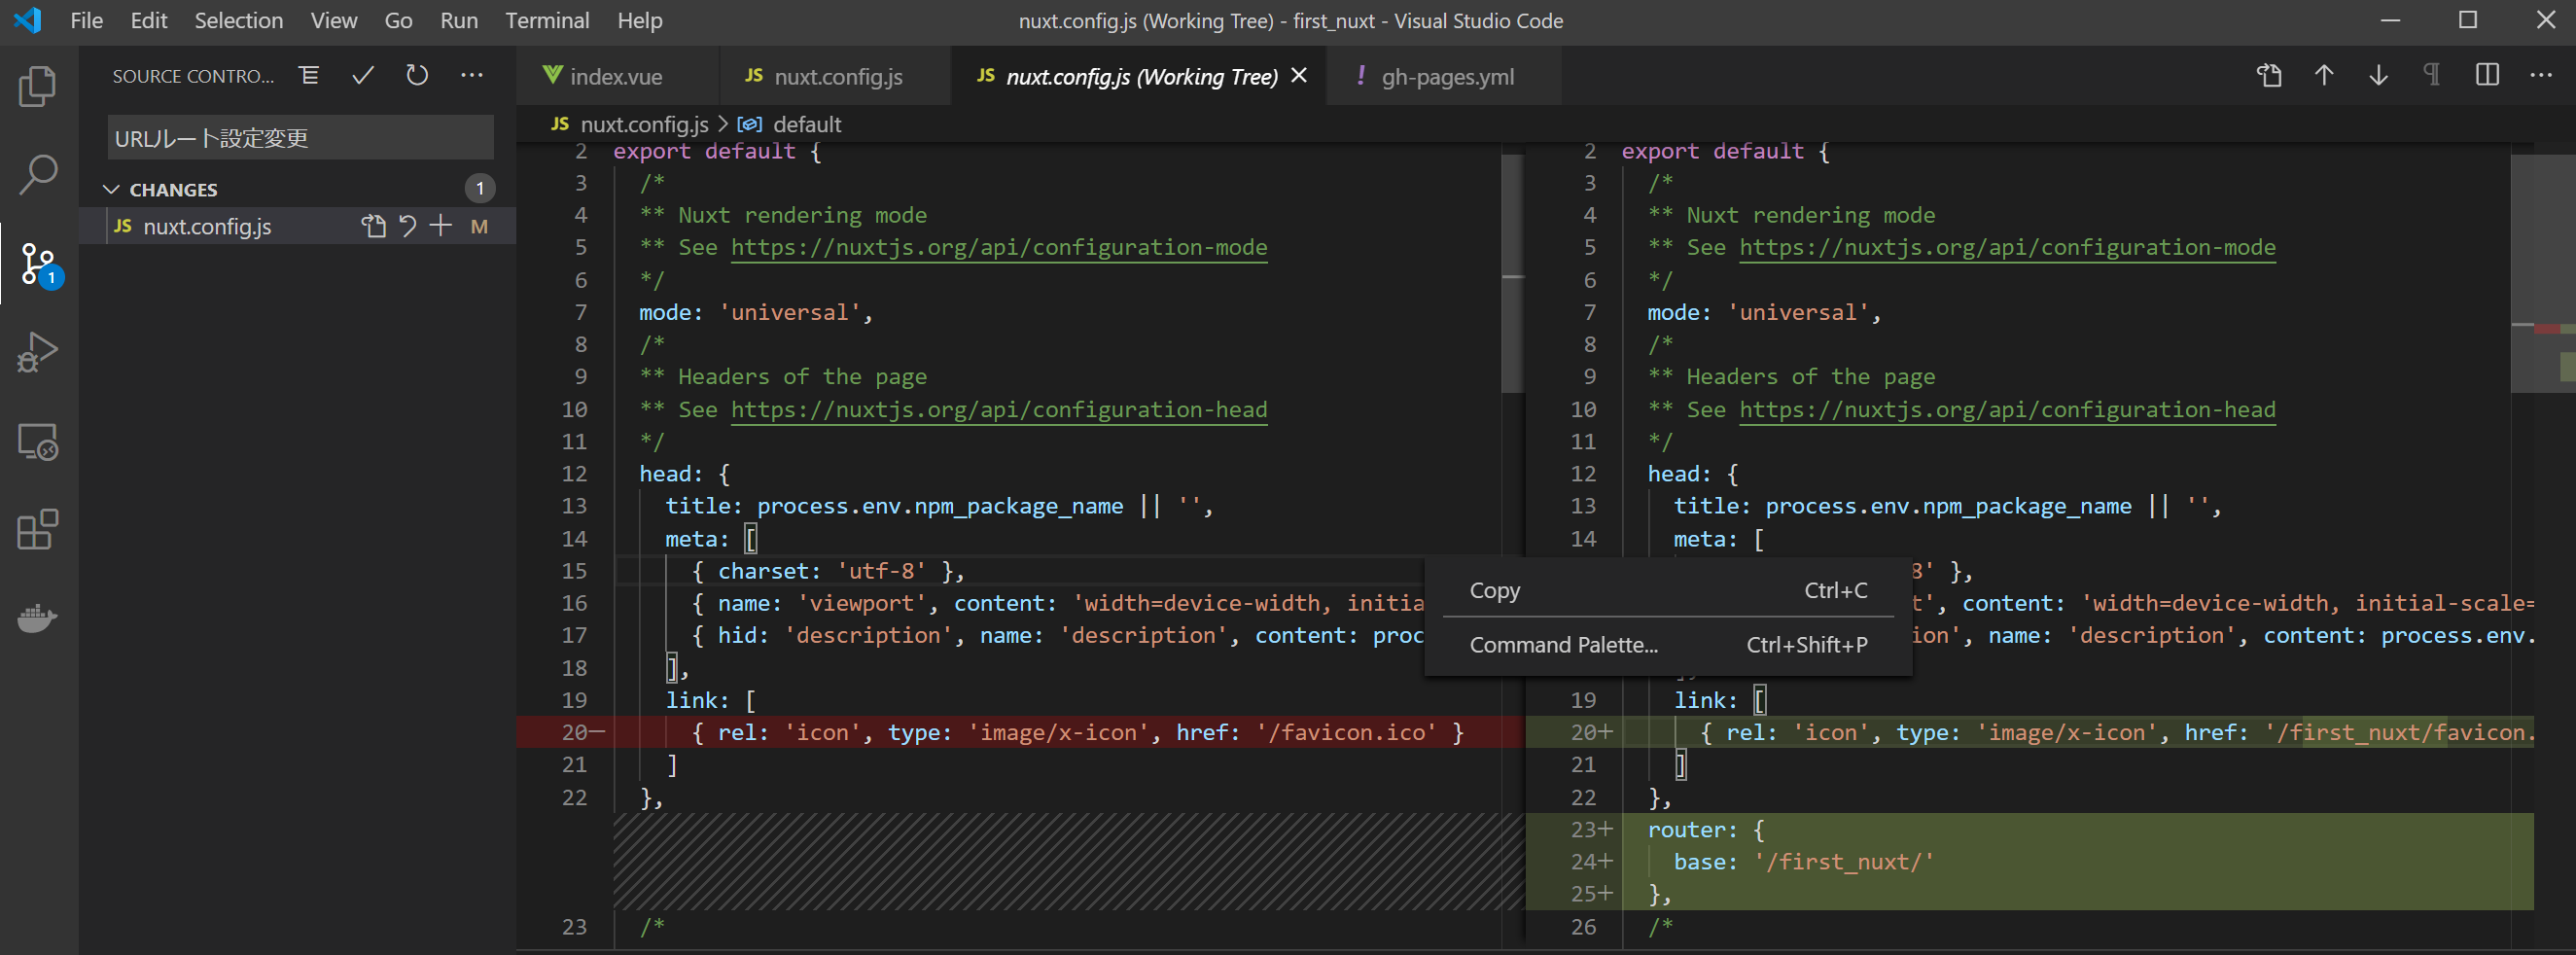Image resolution: width=2576 pixels, height=955 pixels.
Task: Open the Docker view
Action: click(38, 617)
